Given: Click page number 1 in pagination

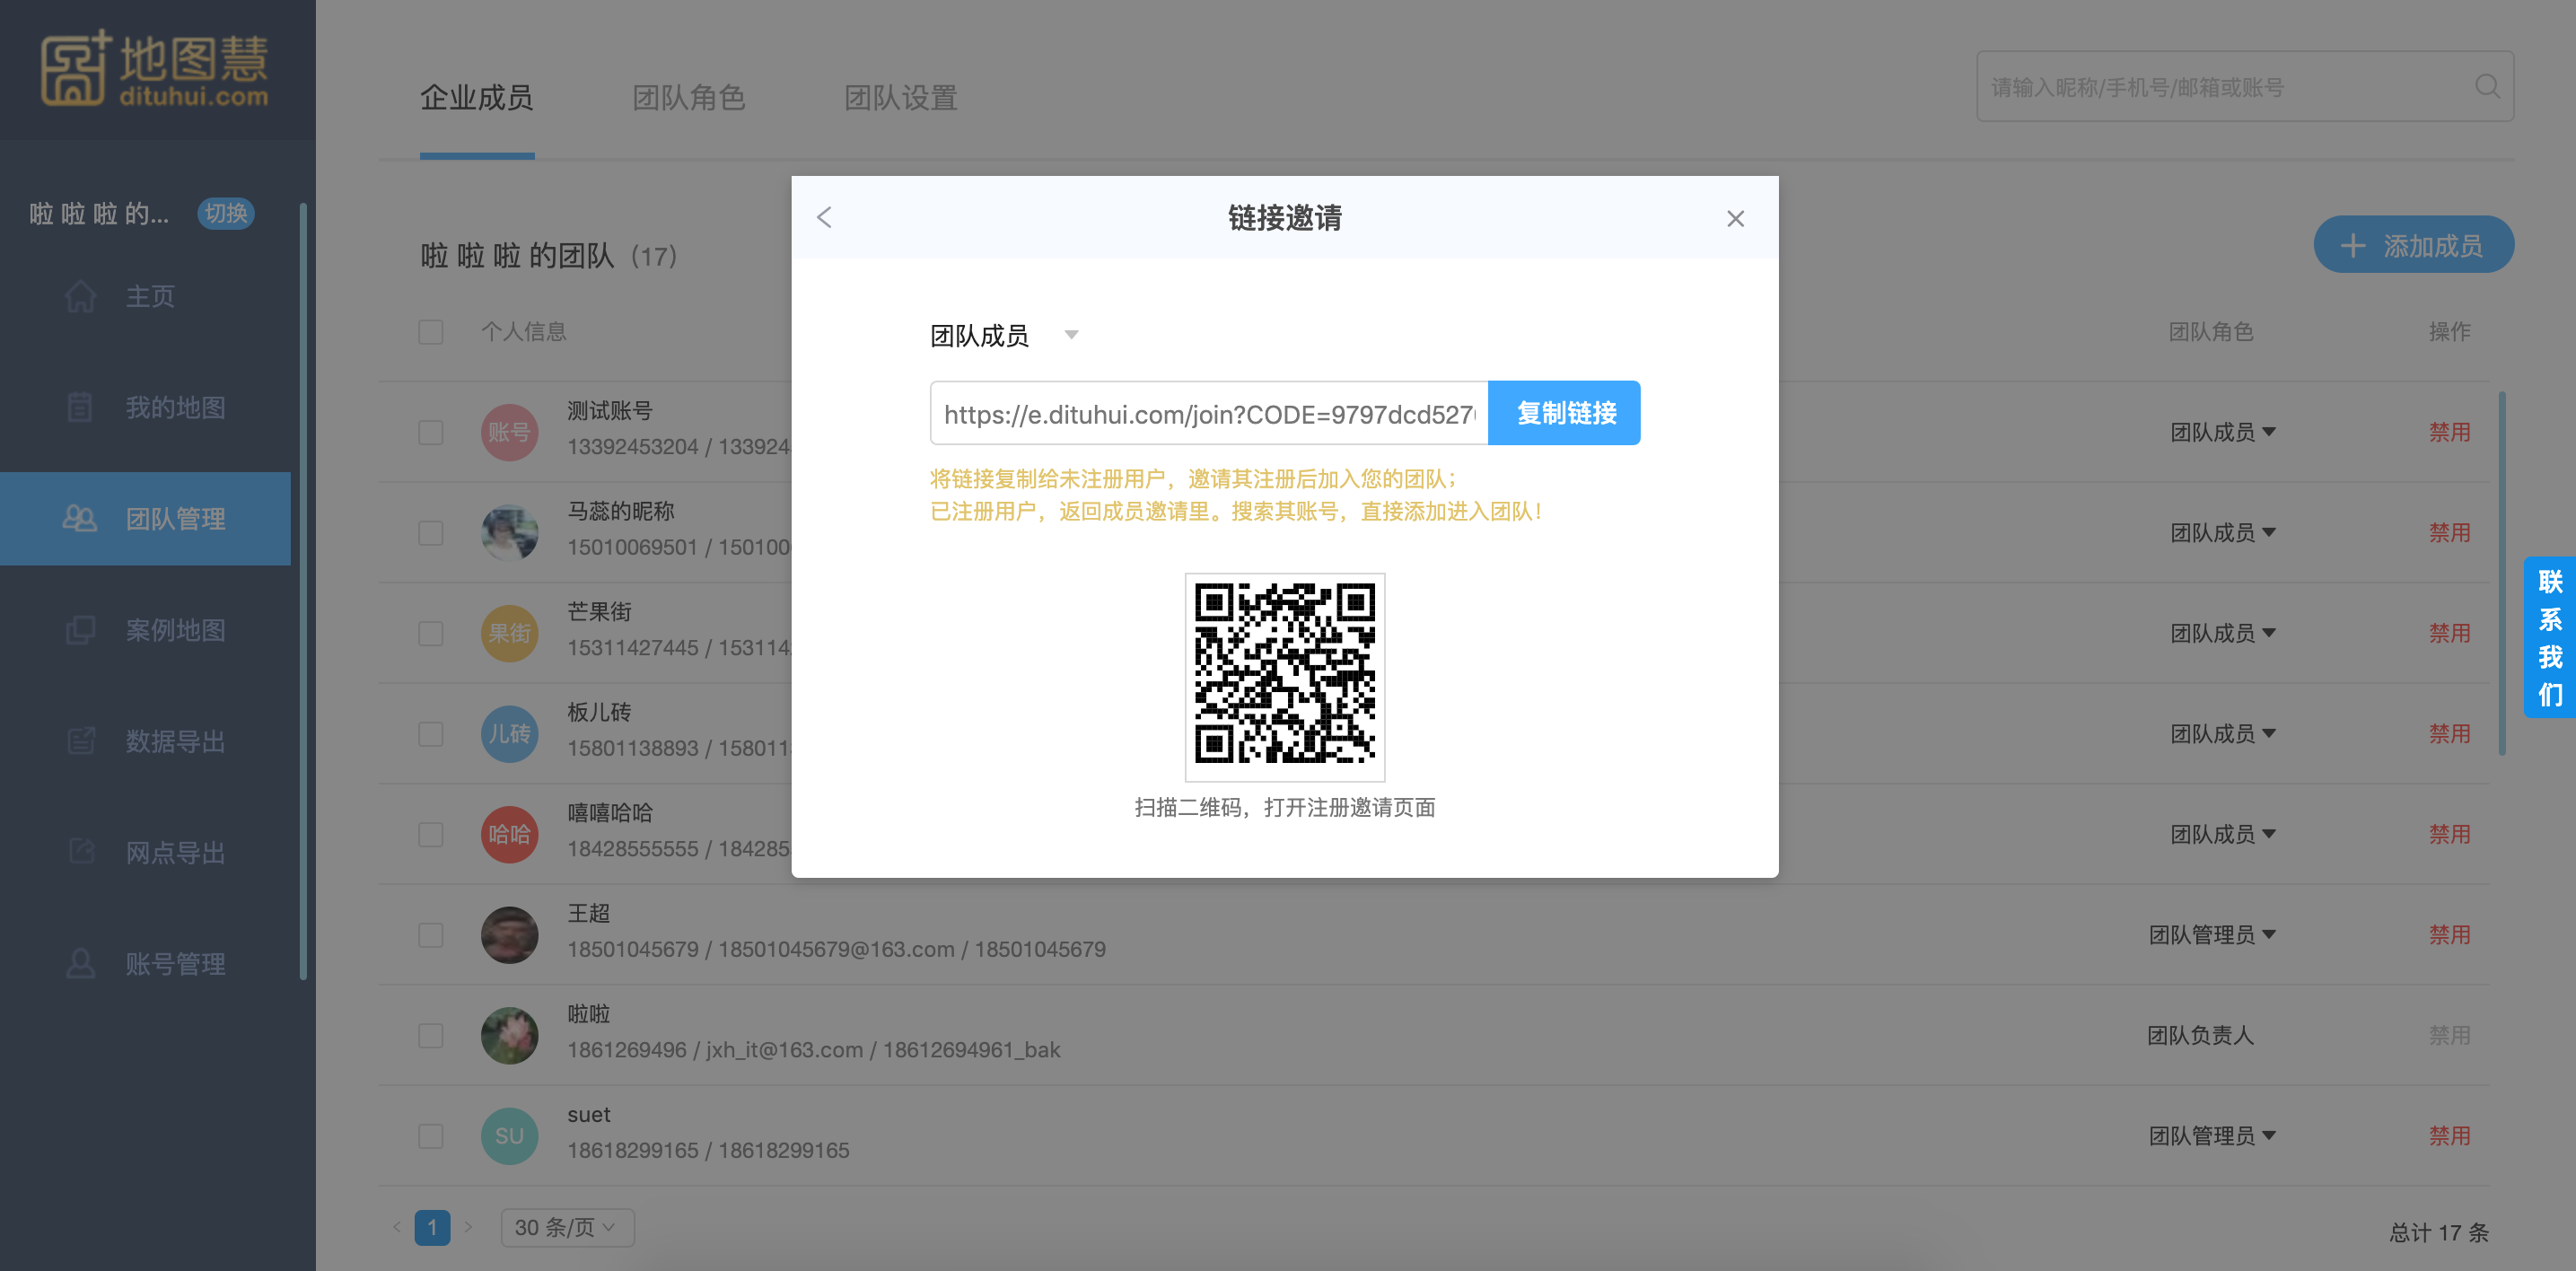Looking at the screenshot, I should click(x=432, y=1227).
